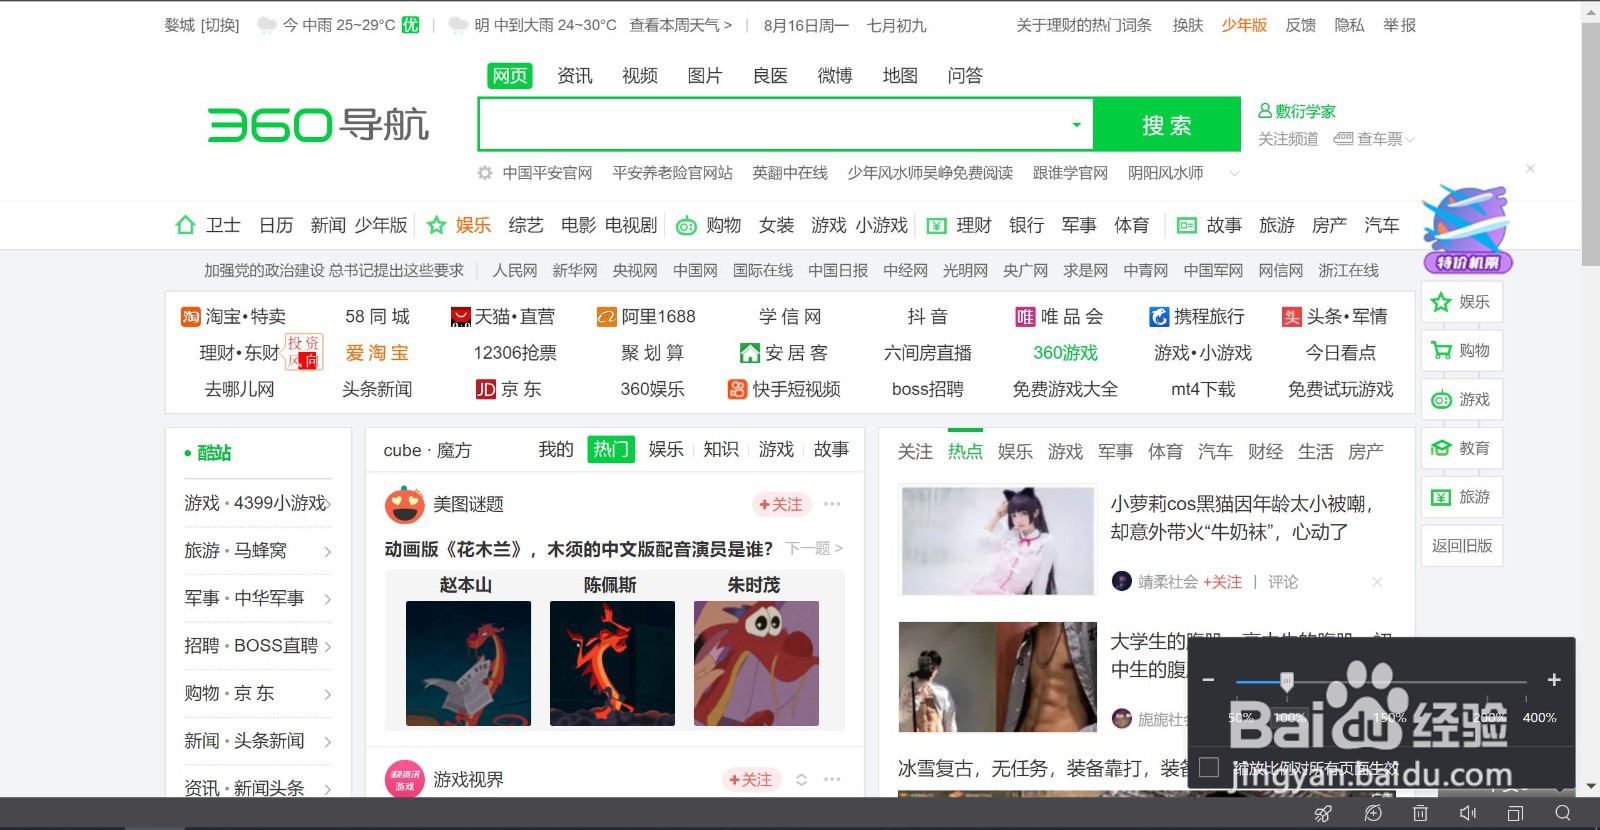The height and width of the screenshot is (830, 1600).
Task: Click +关注 next to 靖柔社会
Action: [1222, 582]
